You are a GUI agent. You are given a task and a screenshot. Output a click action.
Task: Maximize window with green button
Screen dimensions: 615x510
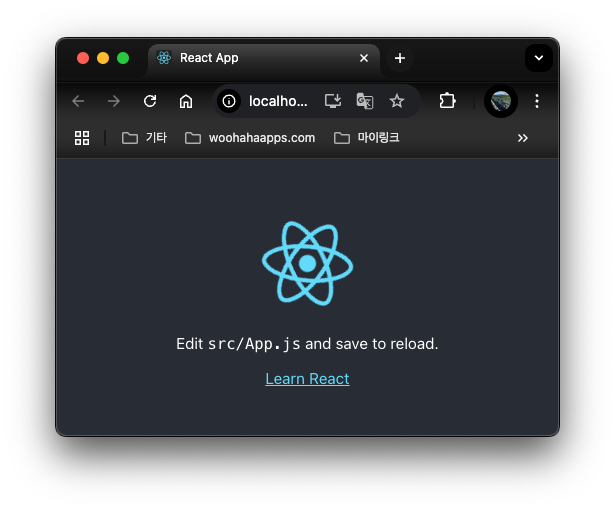pyautogui.click(x=123, y=58)
